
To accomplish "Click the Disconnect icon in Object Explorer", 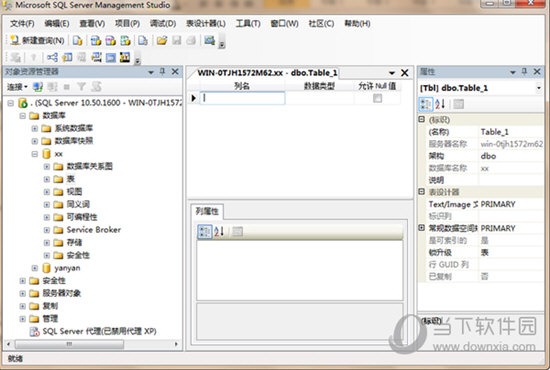I will click(52, 86).
